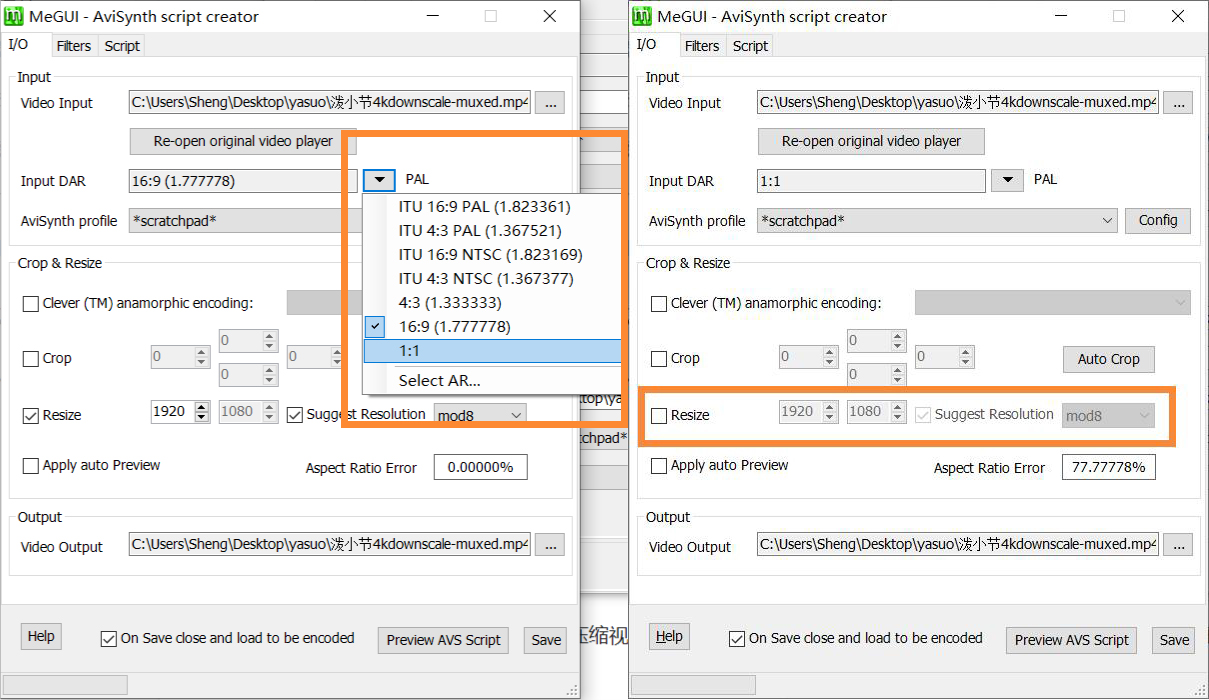
Task: Enable Crop checkbox in right window
Action: coord(659,359)
